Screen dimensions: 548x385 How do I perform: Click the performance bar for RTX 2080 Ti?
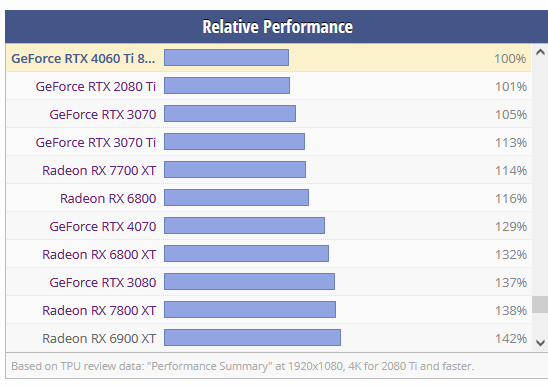227,85
